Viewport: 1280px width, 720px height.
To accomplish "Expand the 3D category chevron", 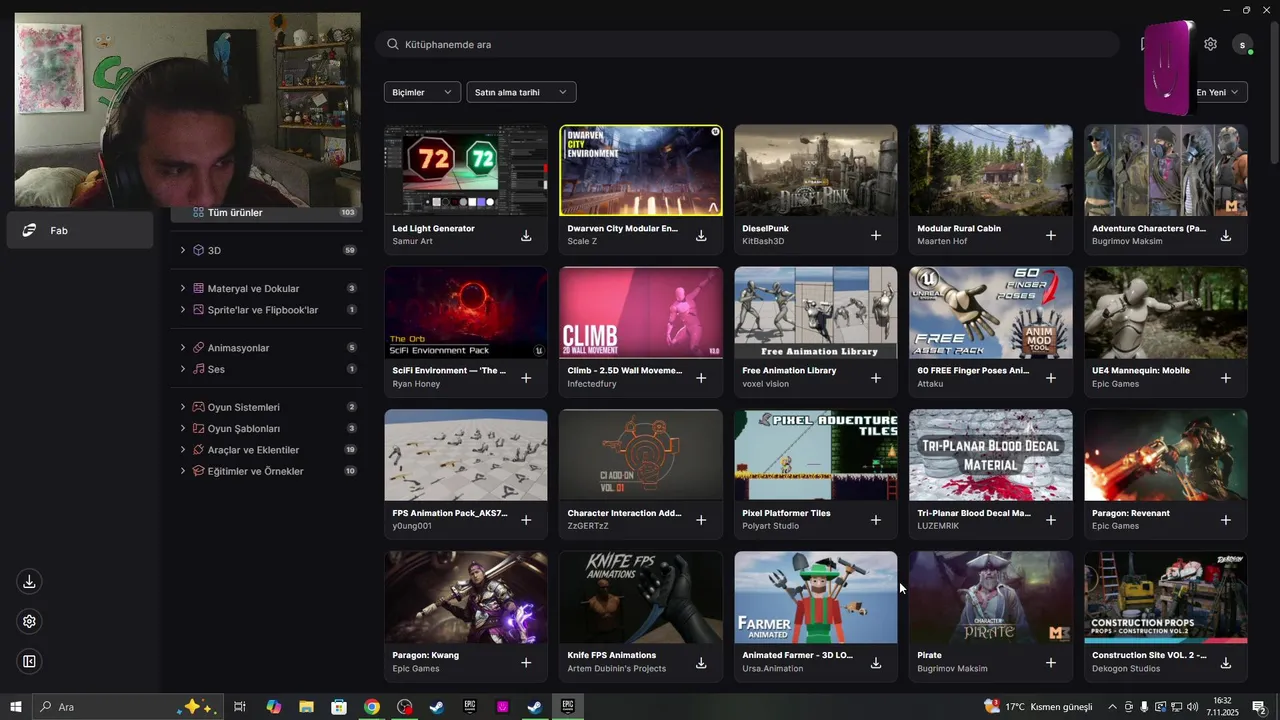I will click(183, 250).
